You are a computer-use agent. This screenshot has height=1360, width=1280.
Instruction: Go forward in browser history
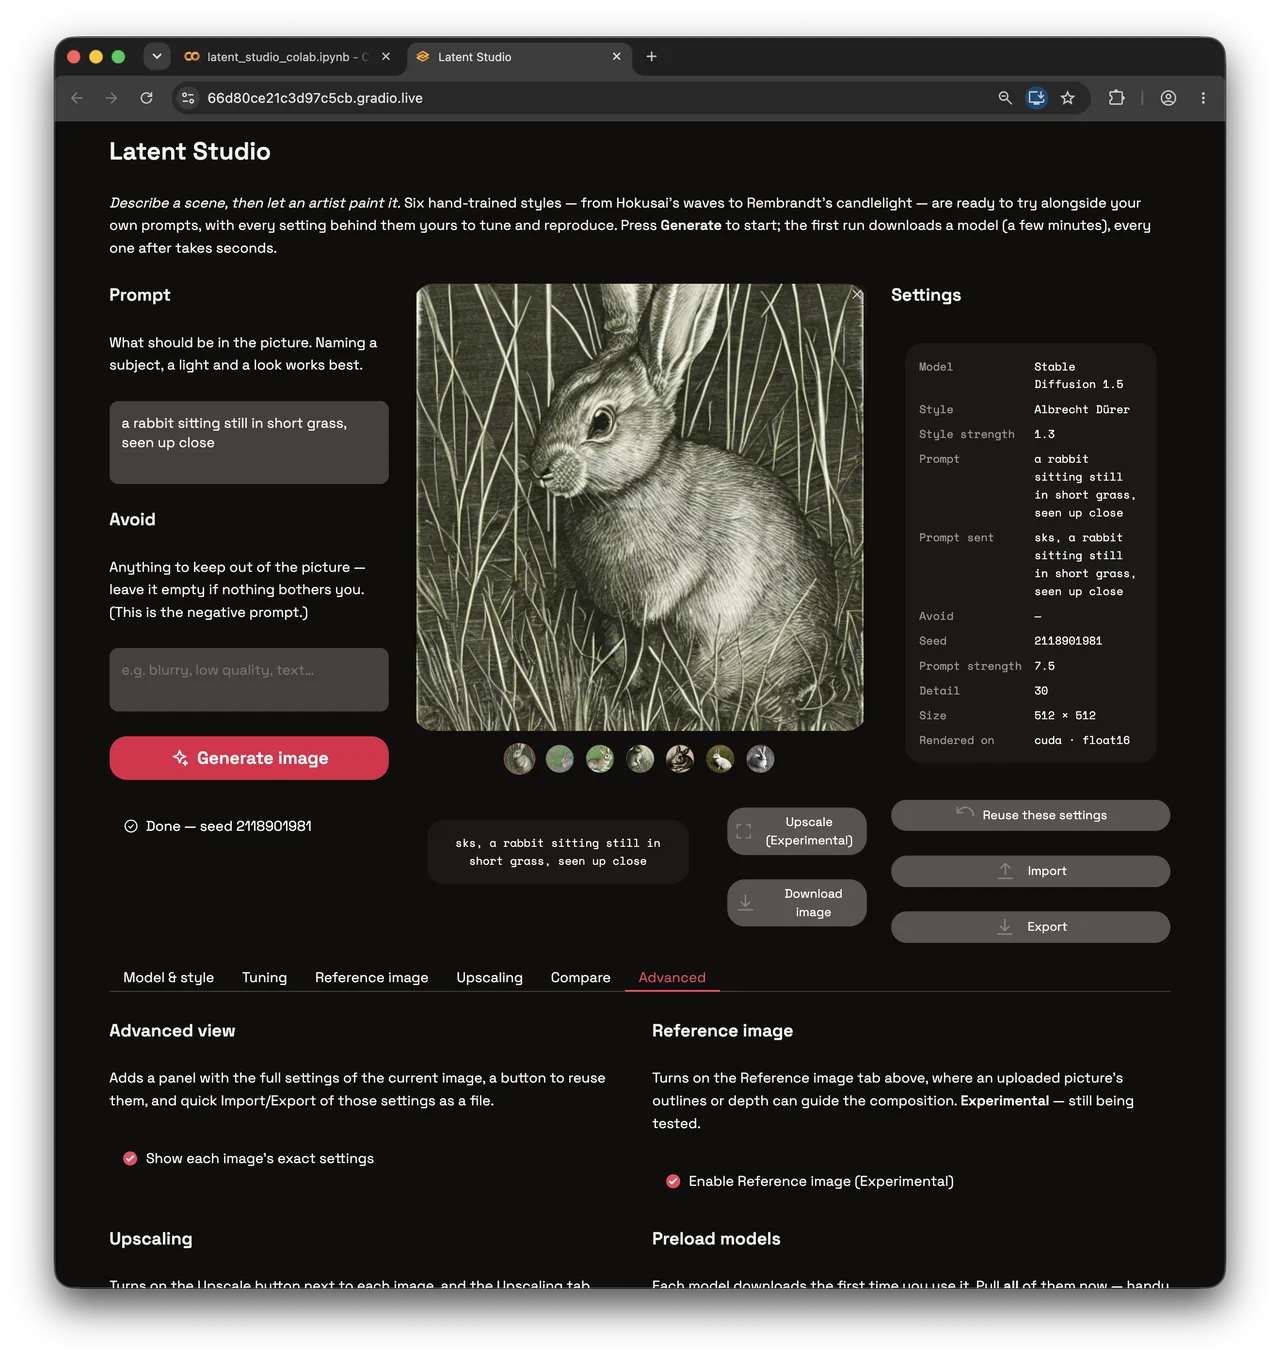coord(111,98)
